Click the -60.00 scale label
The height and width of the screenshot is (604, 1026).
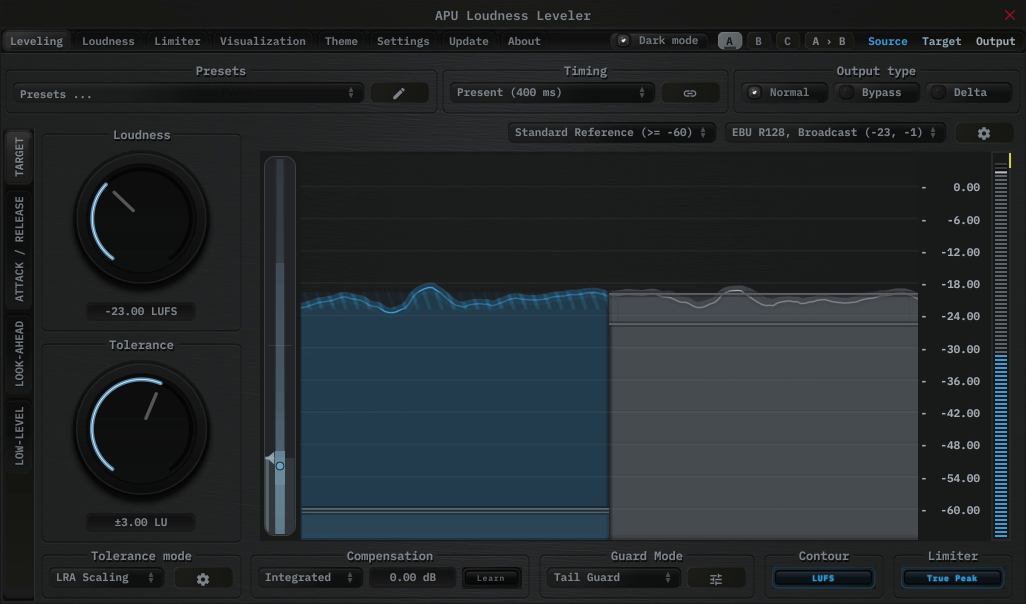click(x=960, y=510)
